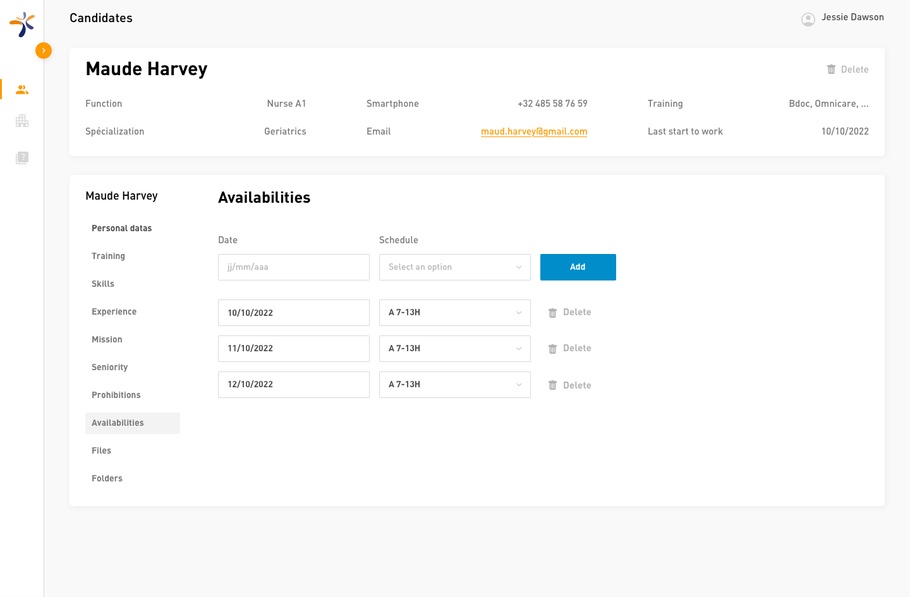The height and width of the screenshot is (597, 910).
Task: Click the trash icon for 11/10/2022 availability
Action: click(x=552, y=349)
